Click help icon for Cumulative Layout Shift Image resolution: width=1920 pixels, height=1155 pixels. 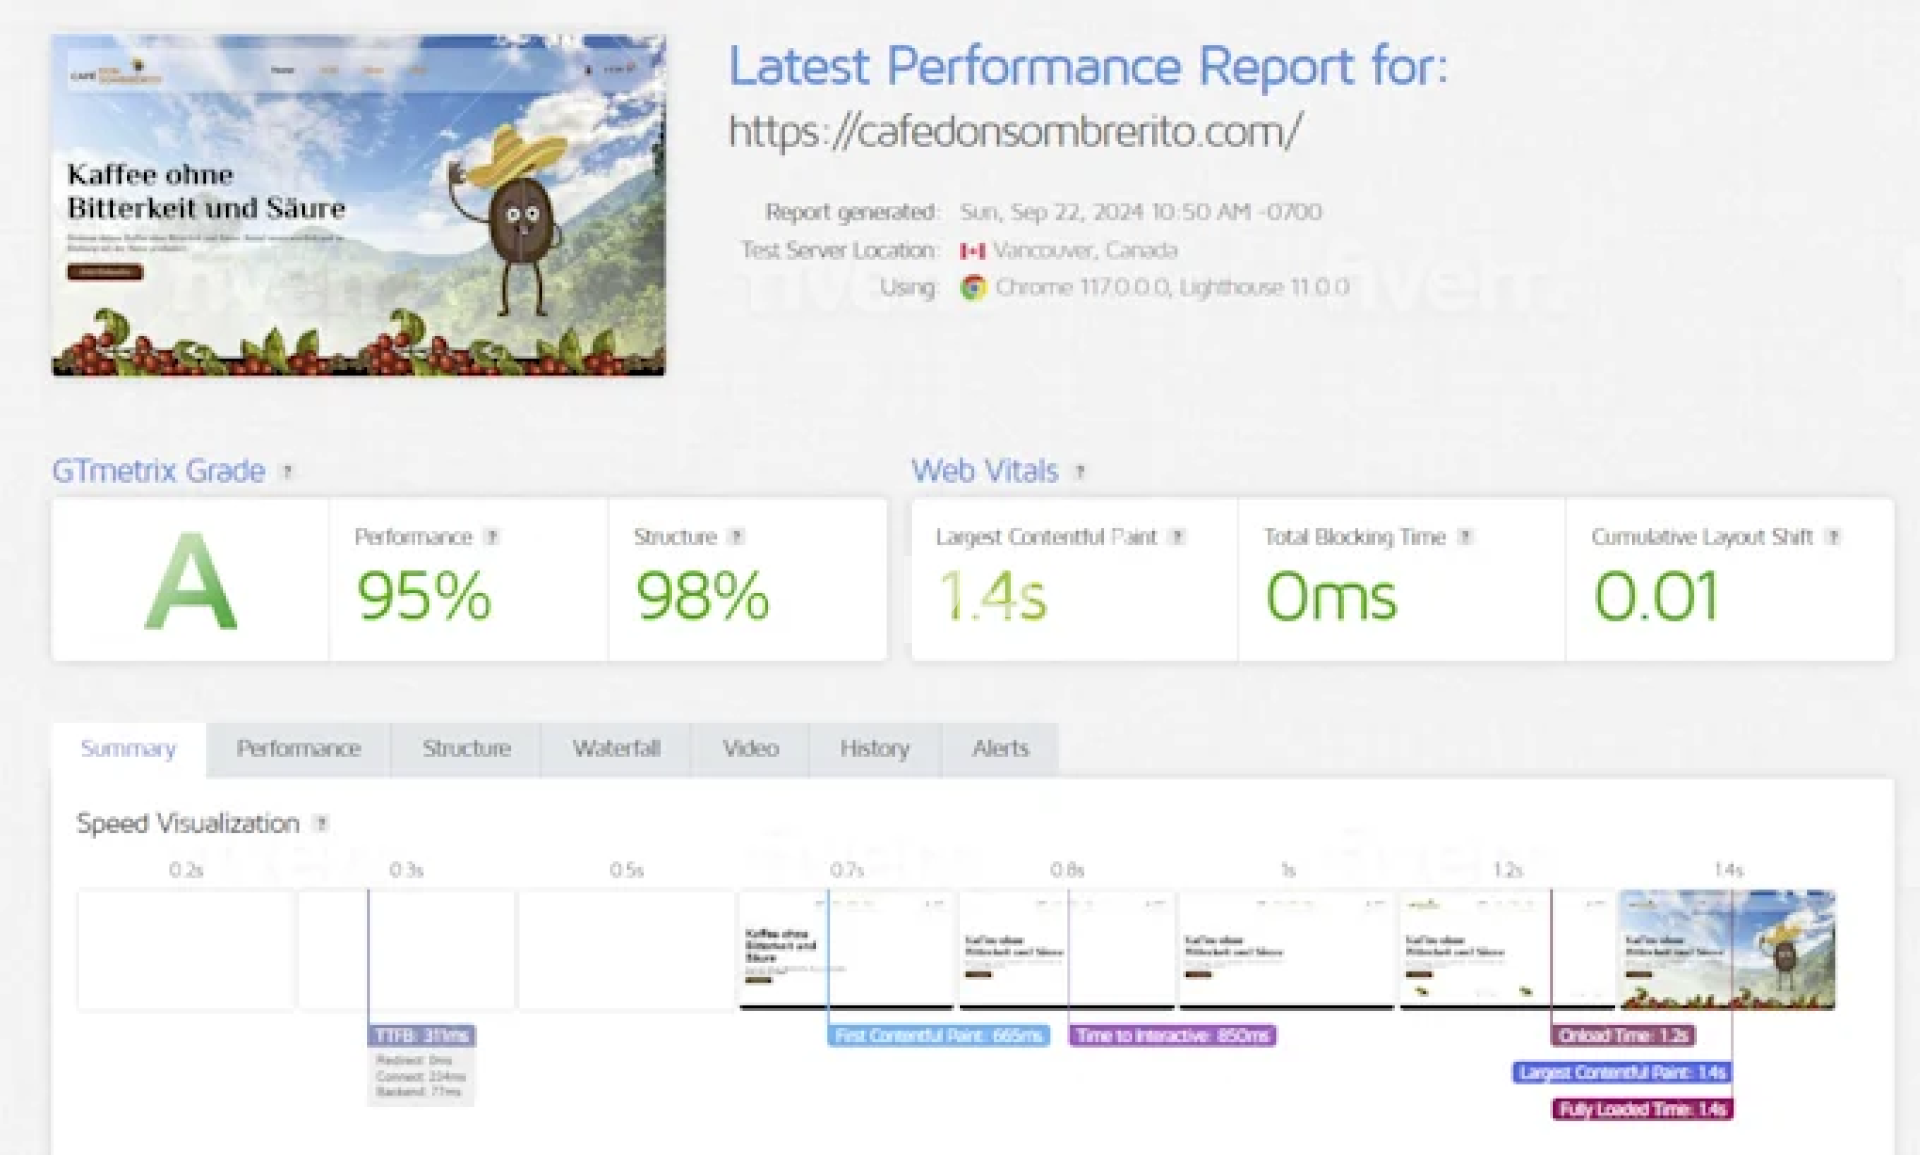[1833, 537]
